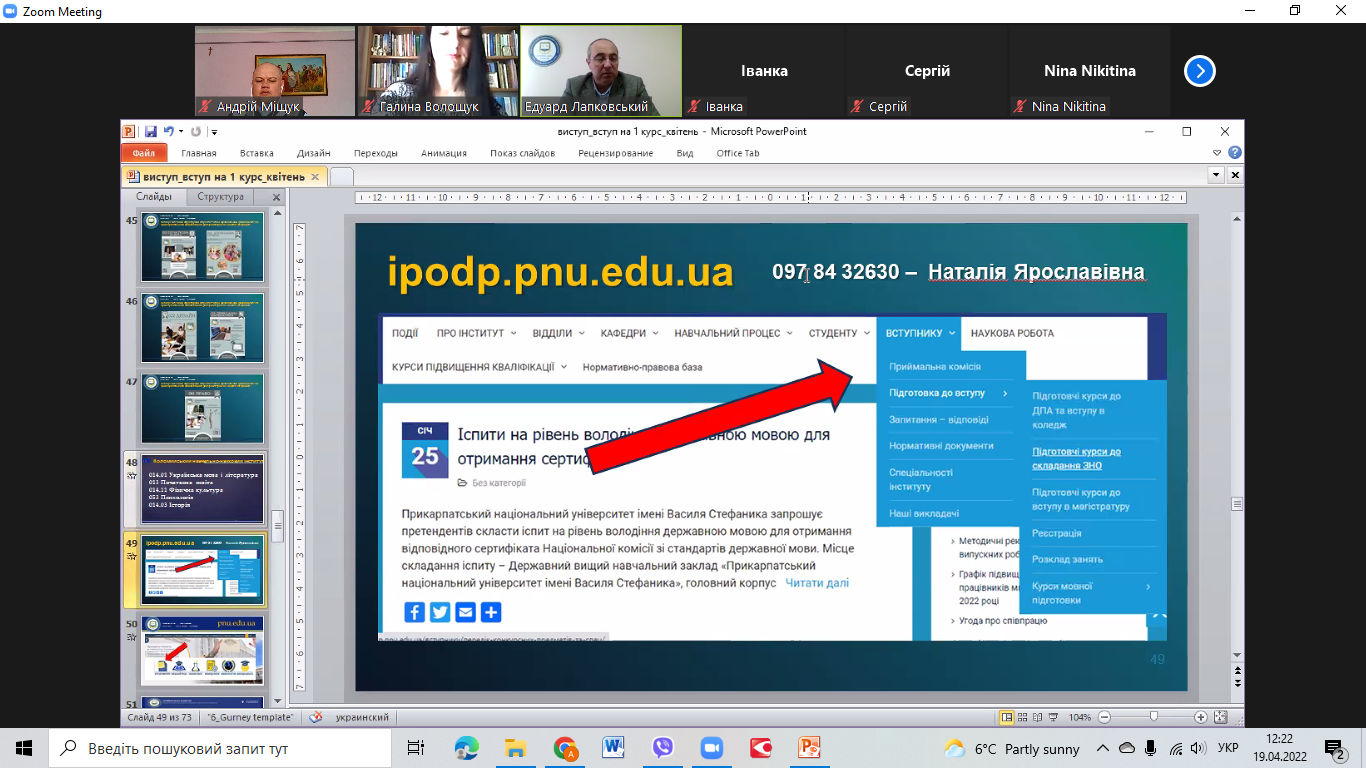
Task: Select slide 48 thumbnail
Action: click(x=203, y=489)
